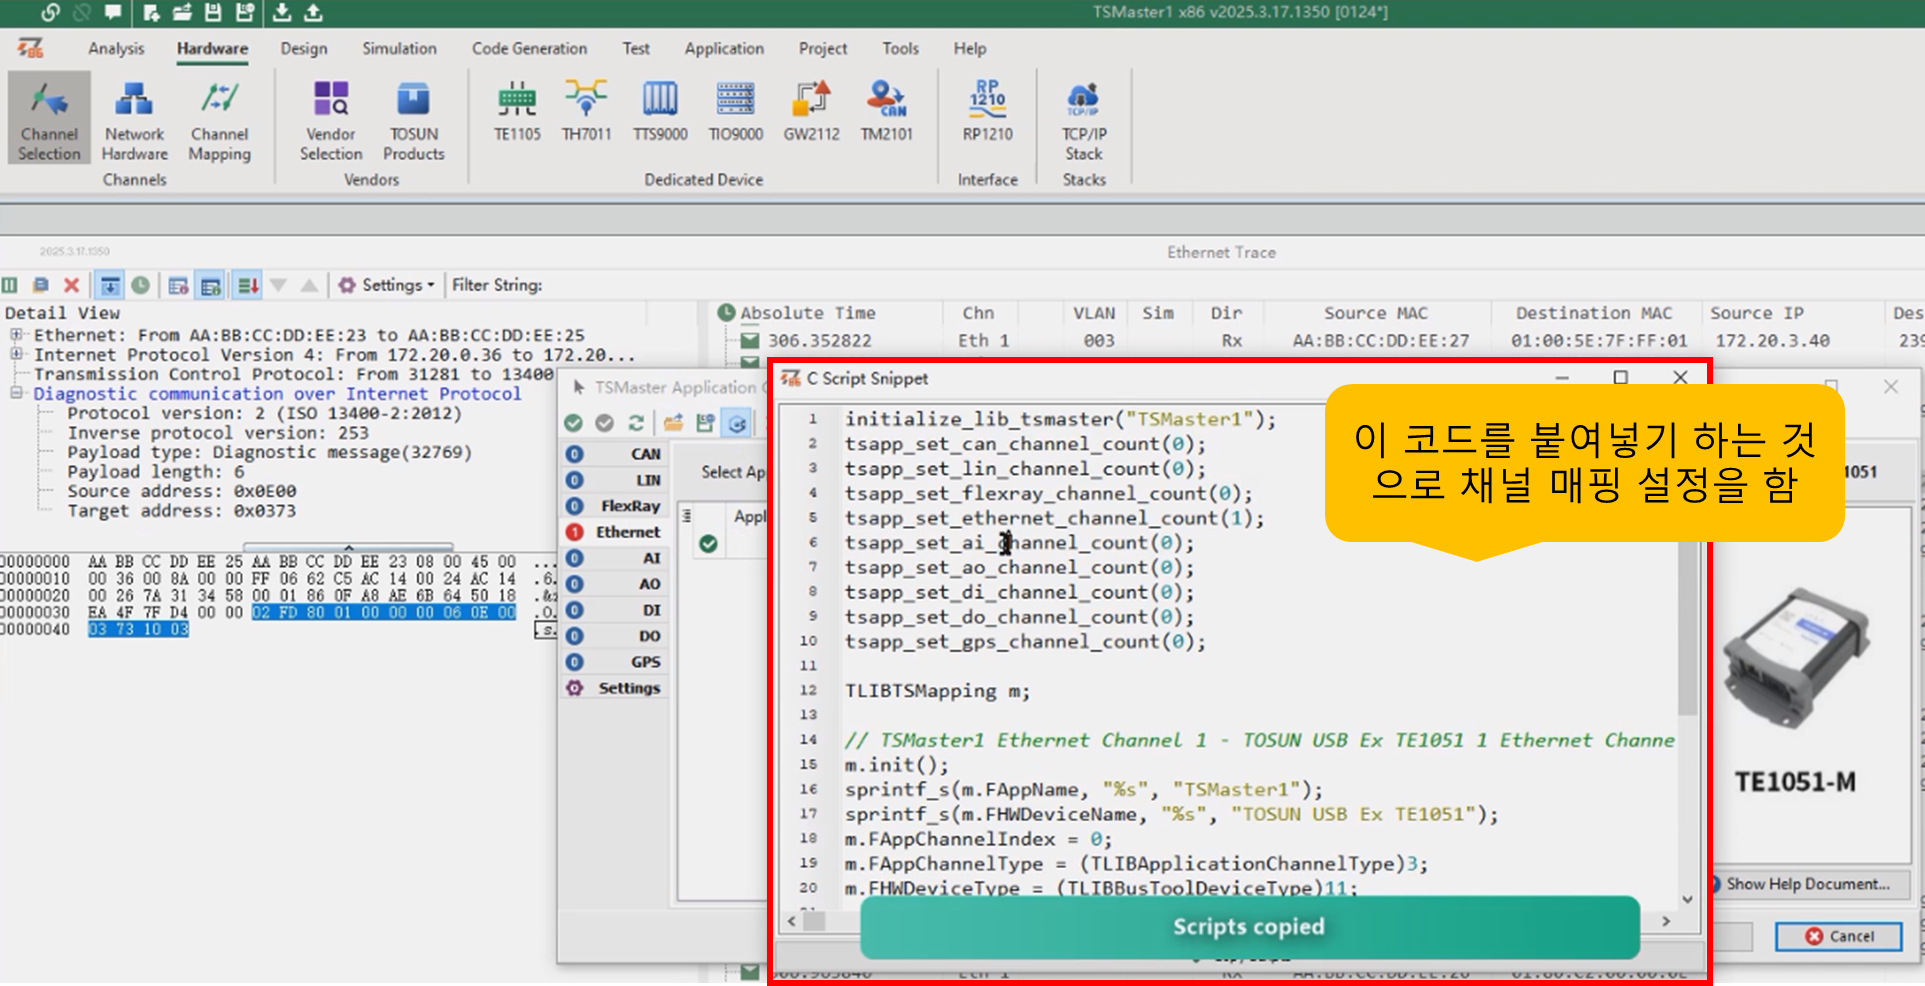Screen dimensions: 1925x986
Task: Click the chat bubble icon in title bar
Action: click(x=113, y=12)
